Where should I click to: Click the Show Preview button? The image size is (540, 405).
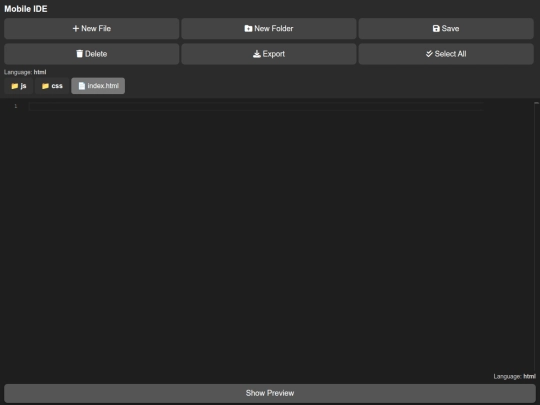tap(270, 393)
